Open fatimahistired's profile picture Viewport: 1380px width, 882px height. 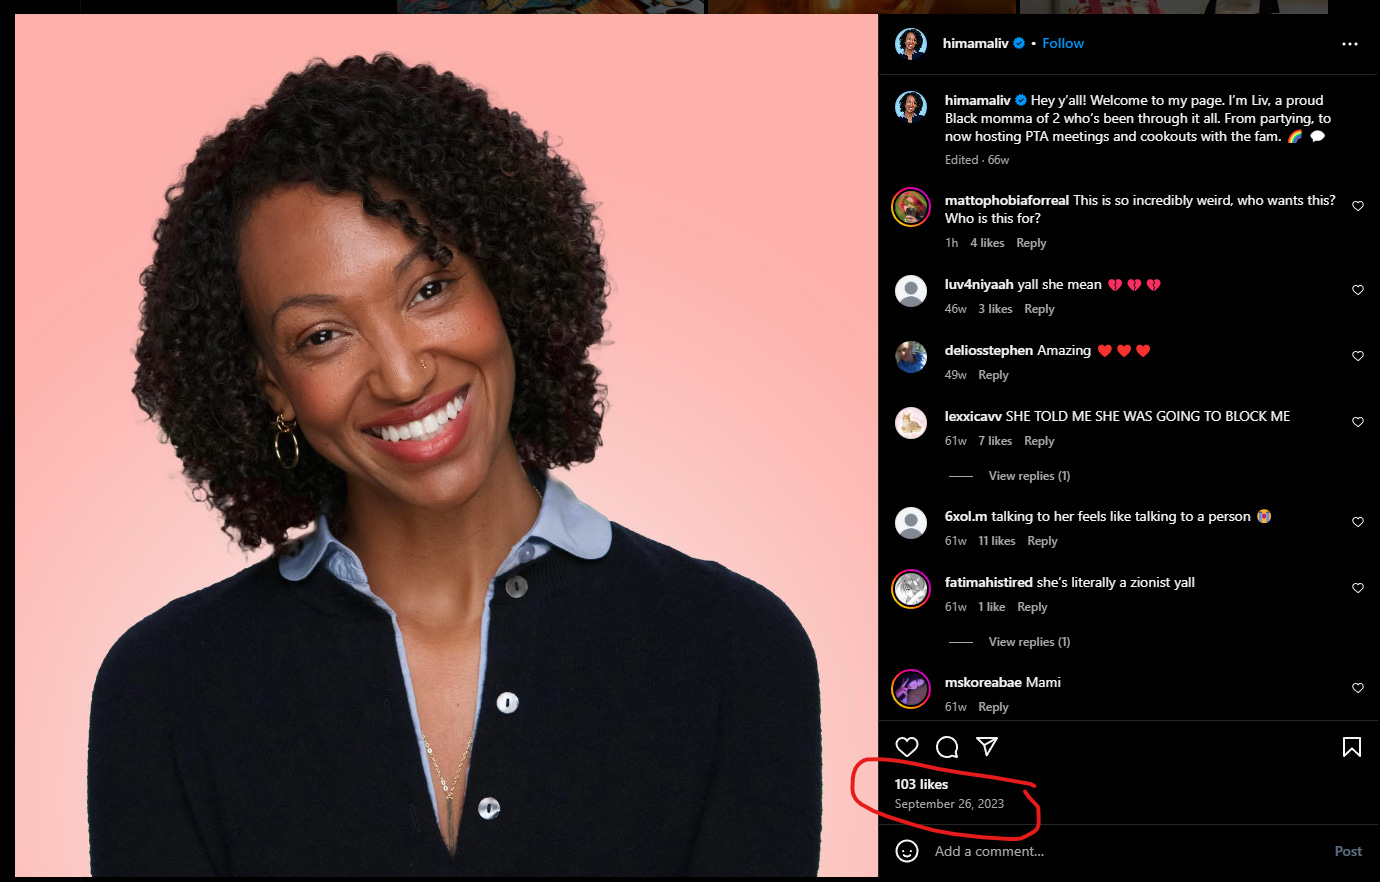tap(911, 589)
